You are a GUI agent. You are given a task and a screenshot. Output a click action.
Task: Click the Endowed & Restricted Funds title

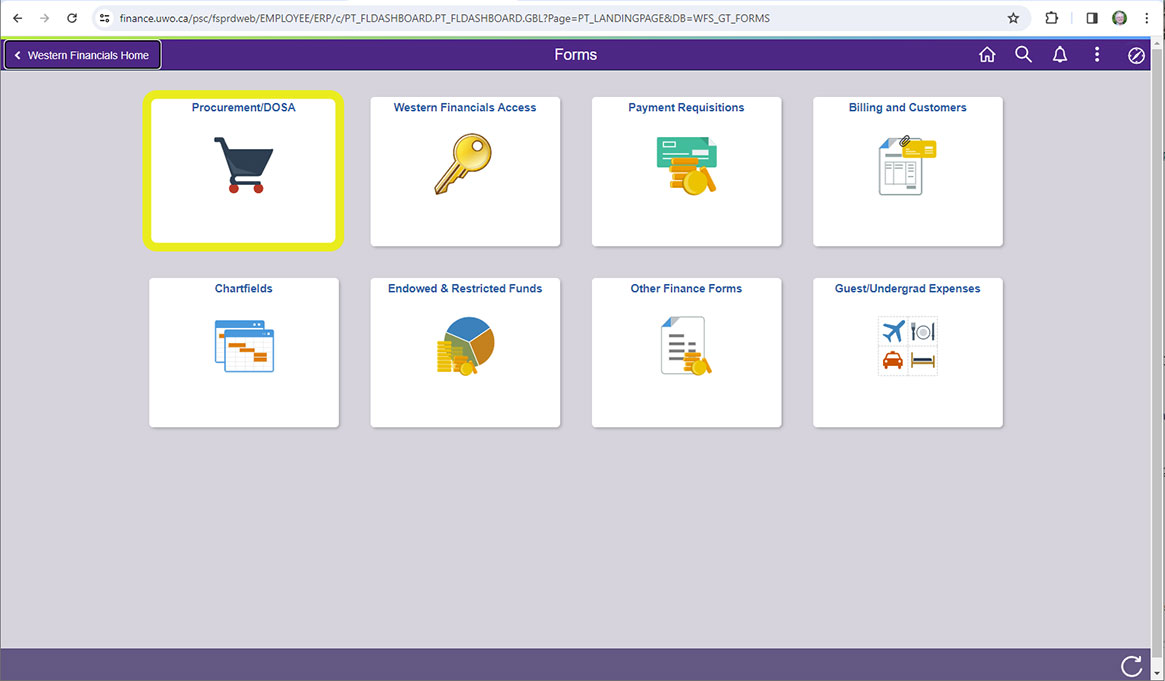click(465, 289)
